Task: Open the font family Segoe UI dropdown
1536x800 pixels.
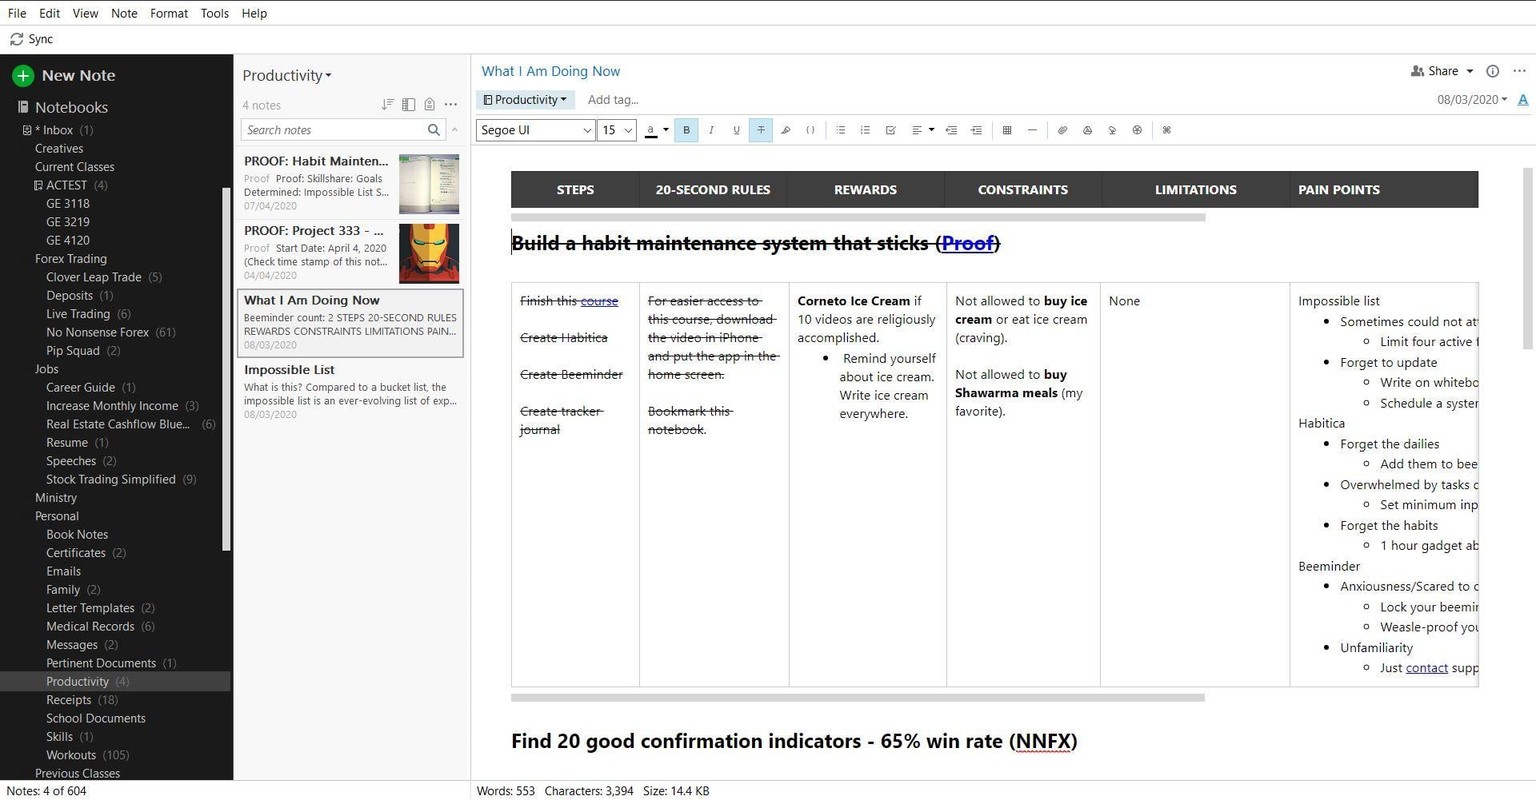Action: pyautogui.click(x=536, y=130)
